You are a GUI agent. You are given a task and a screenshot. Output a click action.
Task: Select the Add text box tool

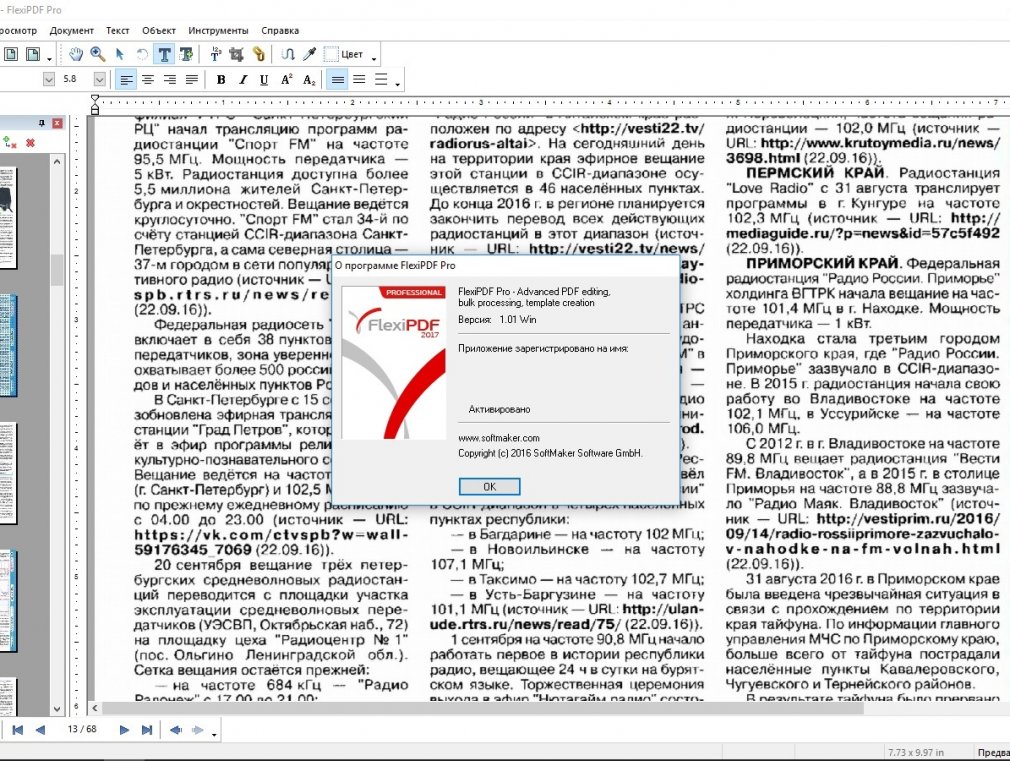click(186, 54)
